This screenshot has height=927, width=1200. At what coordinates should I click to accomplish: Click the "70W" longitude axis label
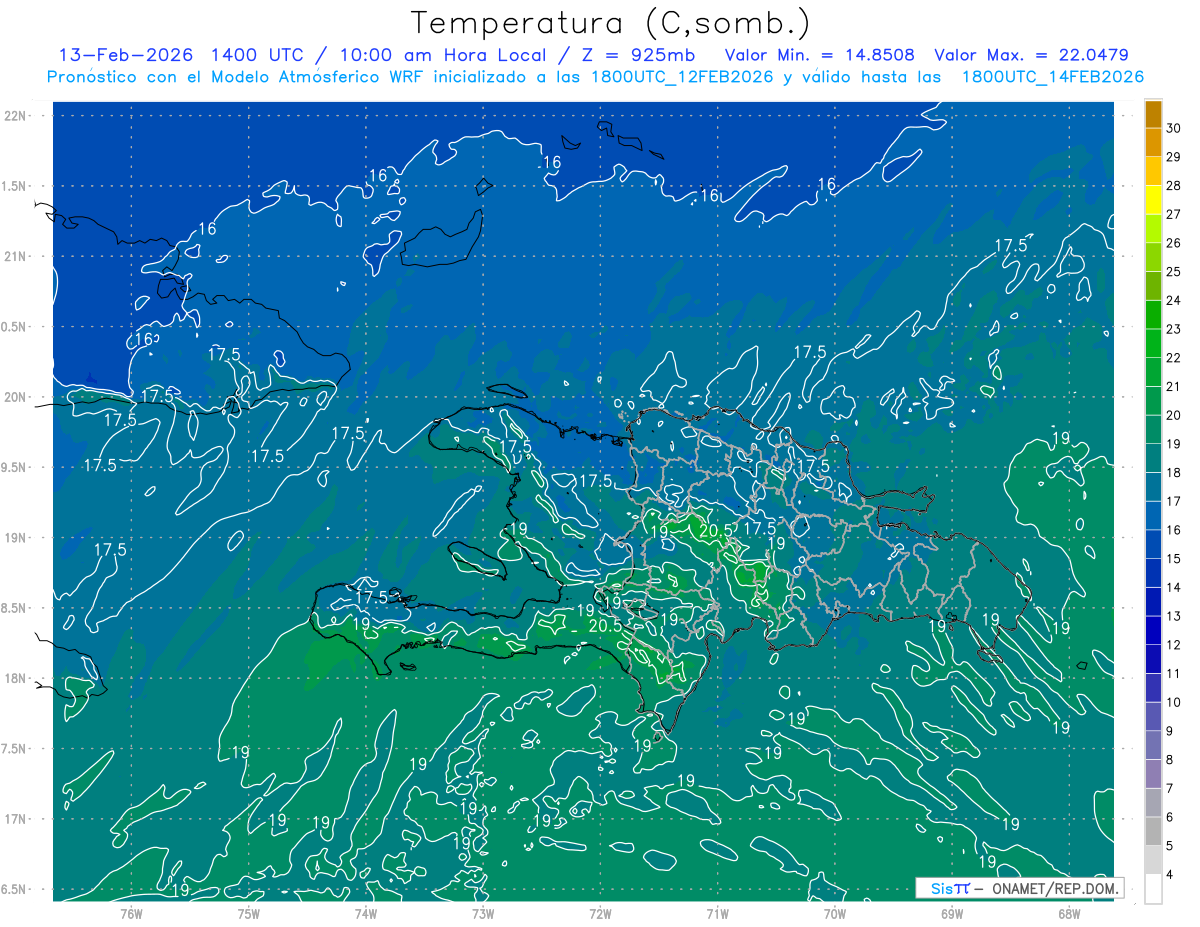[835, 913]
